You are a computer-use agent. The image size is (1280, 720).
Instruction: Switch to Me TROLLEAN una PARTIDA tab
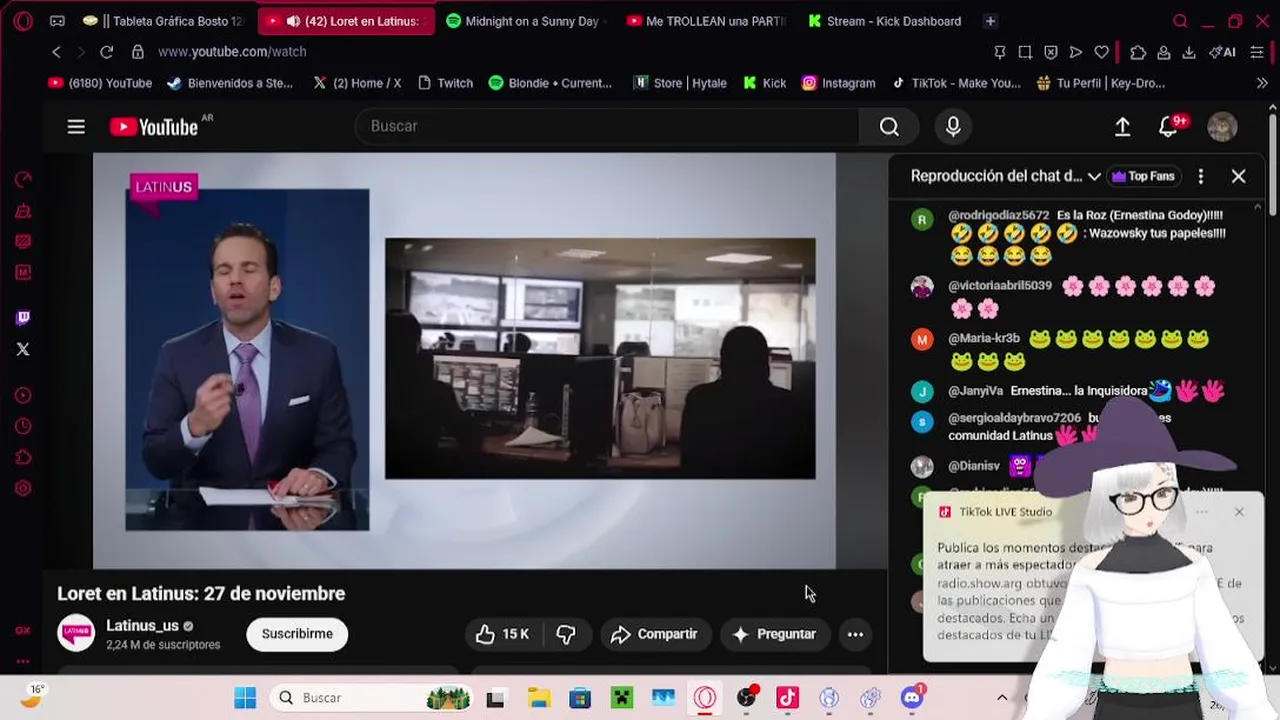(706, 21)
